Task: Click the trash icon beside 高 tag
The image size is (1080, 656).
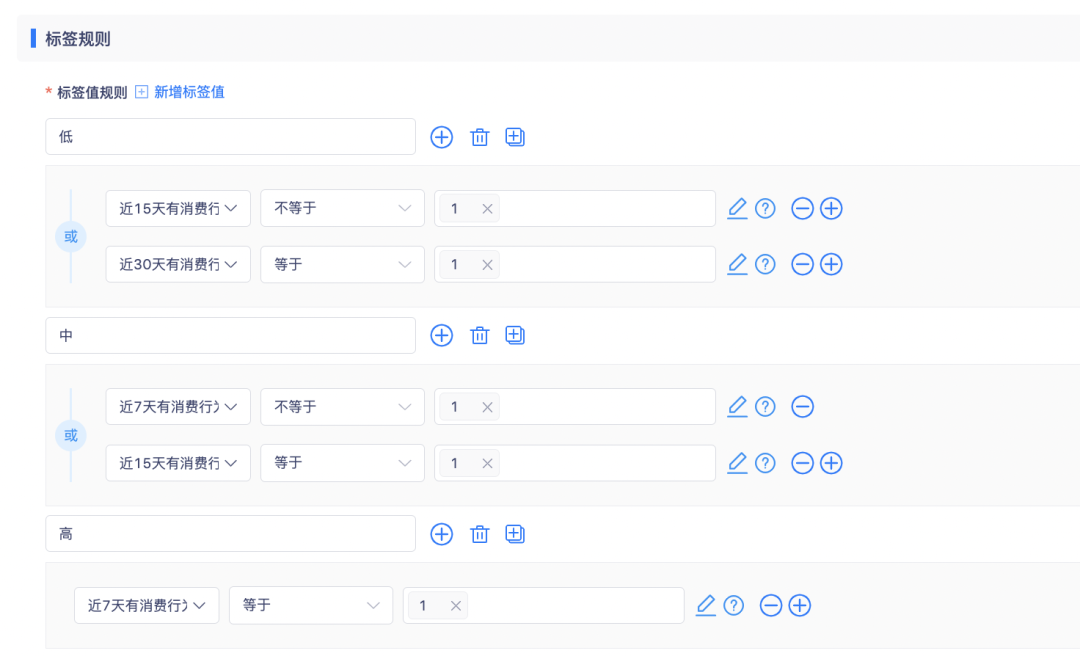Action: point(479,534)
